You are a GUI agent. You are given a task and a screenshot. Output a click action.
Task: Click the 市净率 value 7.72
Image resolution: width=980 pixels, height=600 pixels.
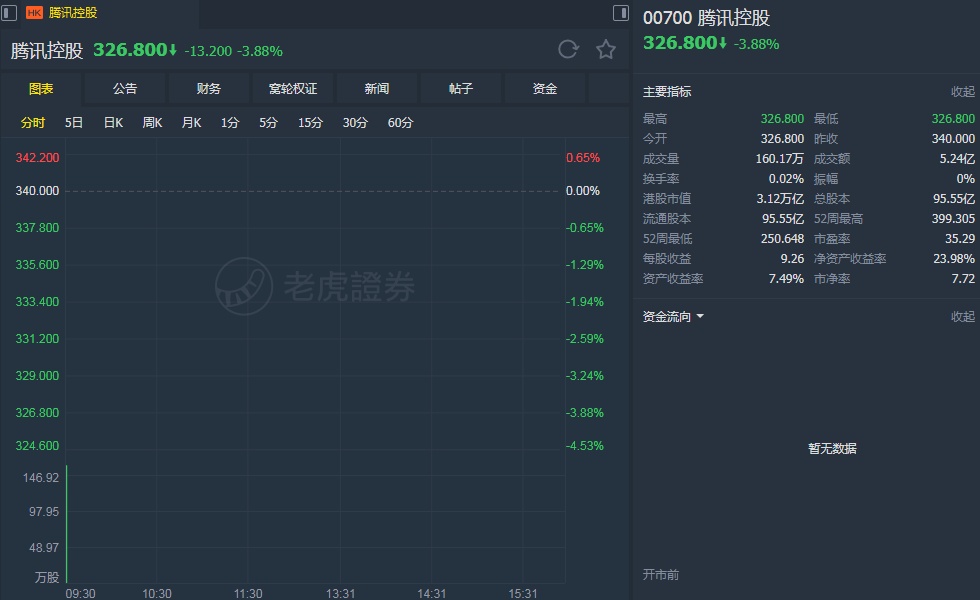point(963,279)
